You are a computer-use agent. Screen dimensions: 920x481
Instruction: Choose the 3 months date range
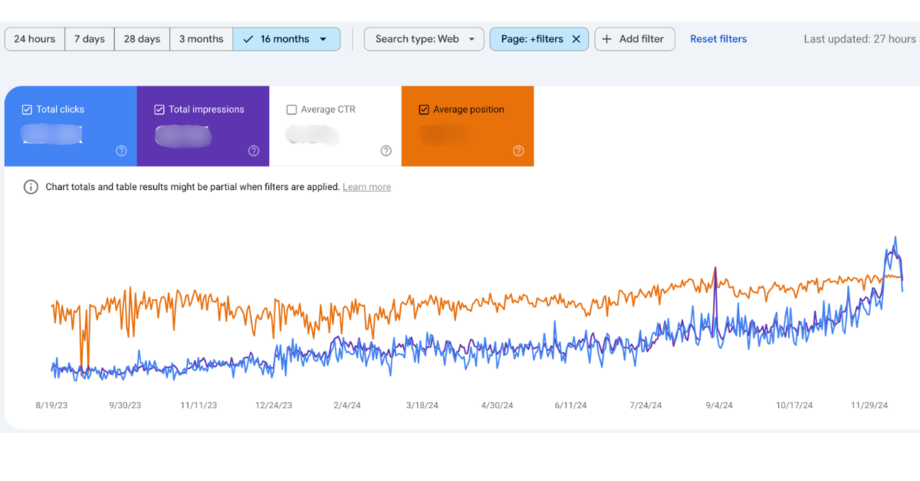point(201,39)
